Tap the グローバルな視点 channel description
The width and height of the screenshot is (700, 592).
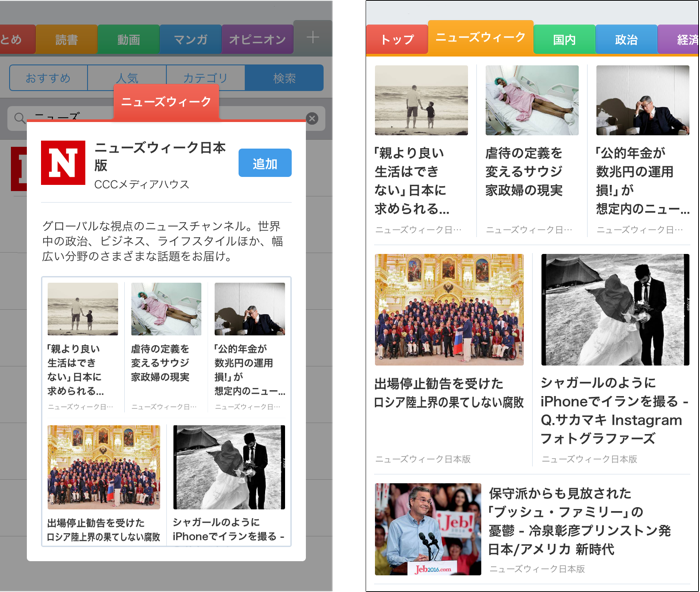[162, 241]
